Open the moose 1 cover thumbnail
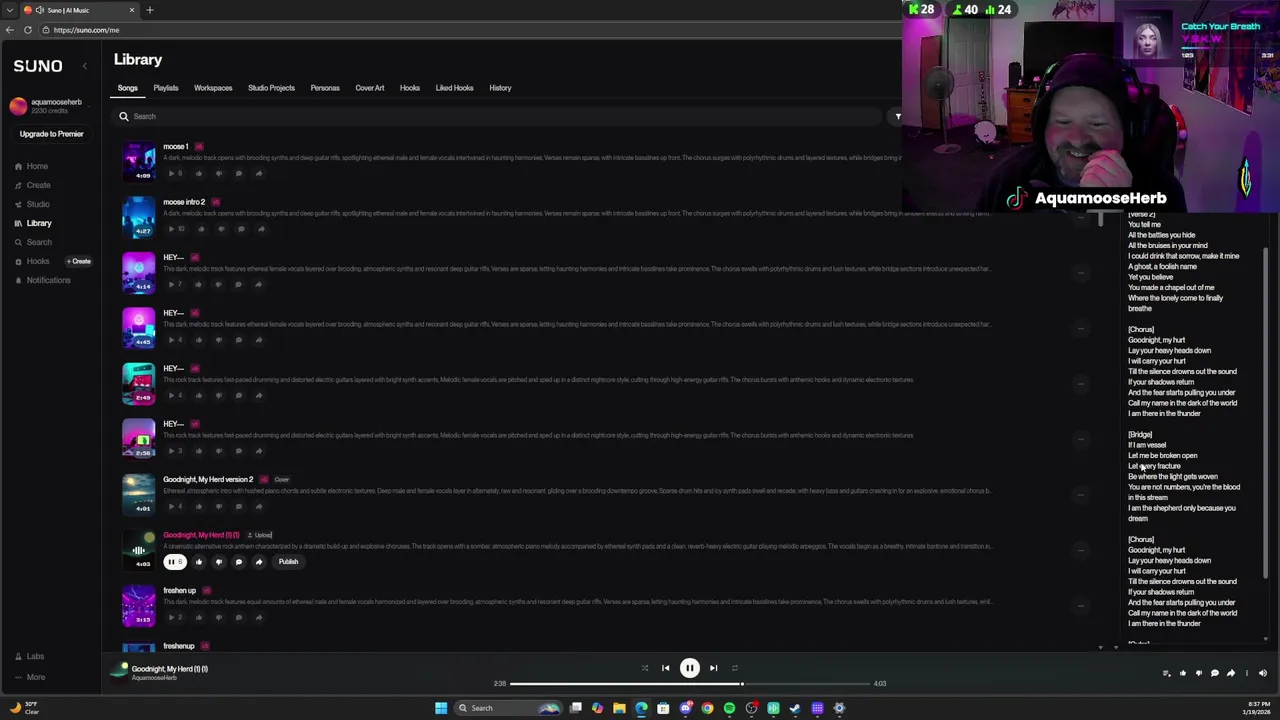The image size is (1280, 720). pyautogui.click(x=139, y=162)
